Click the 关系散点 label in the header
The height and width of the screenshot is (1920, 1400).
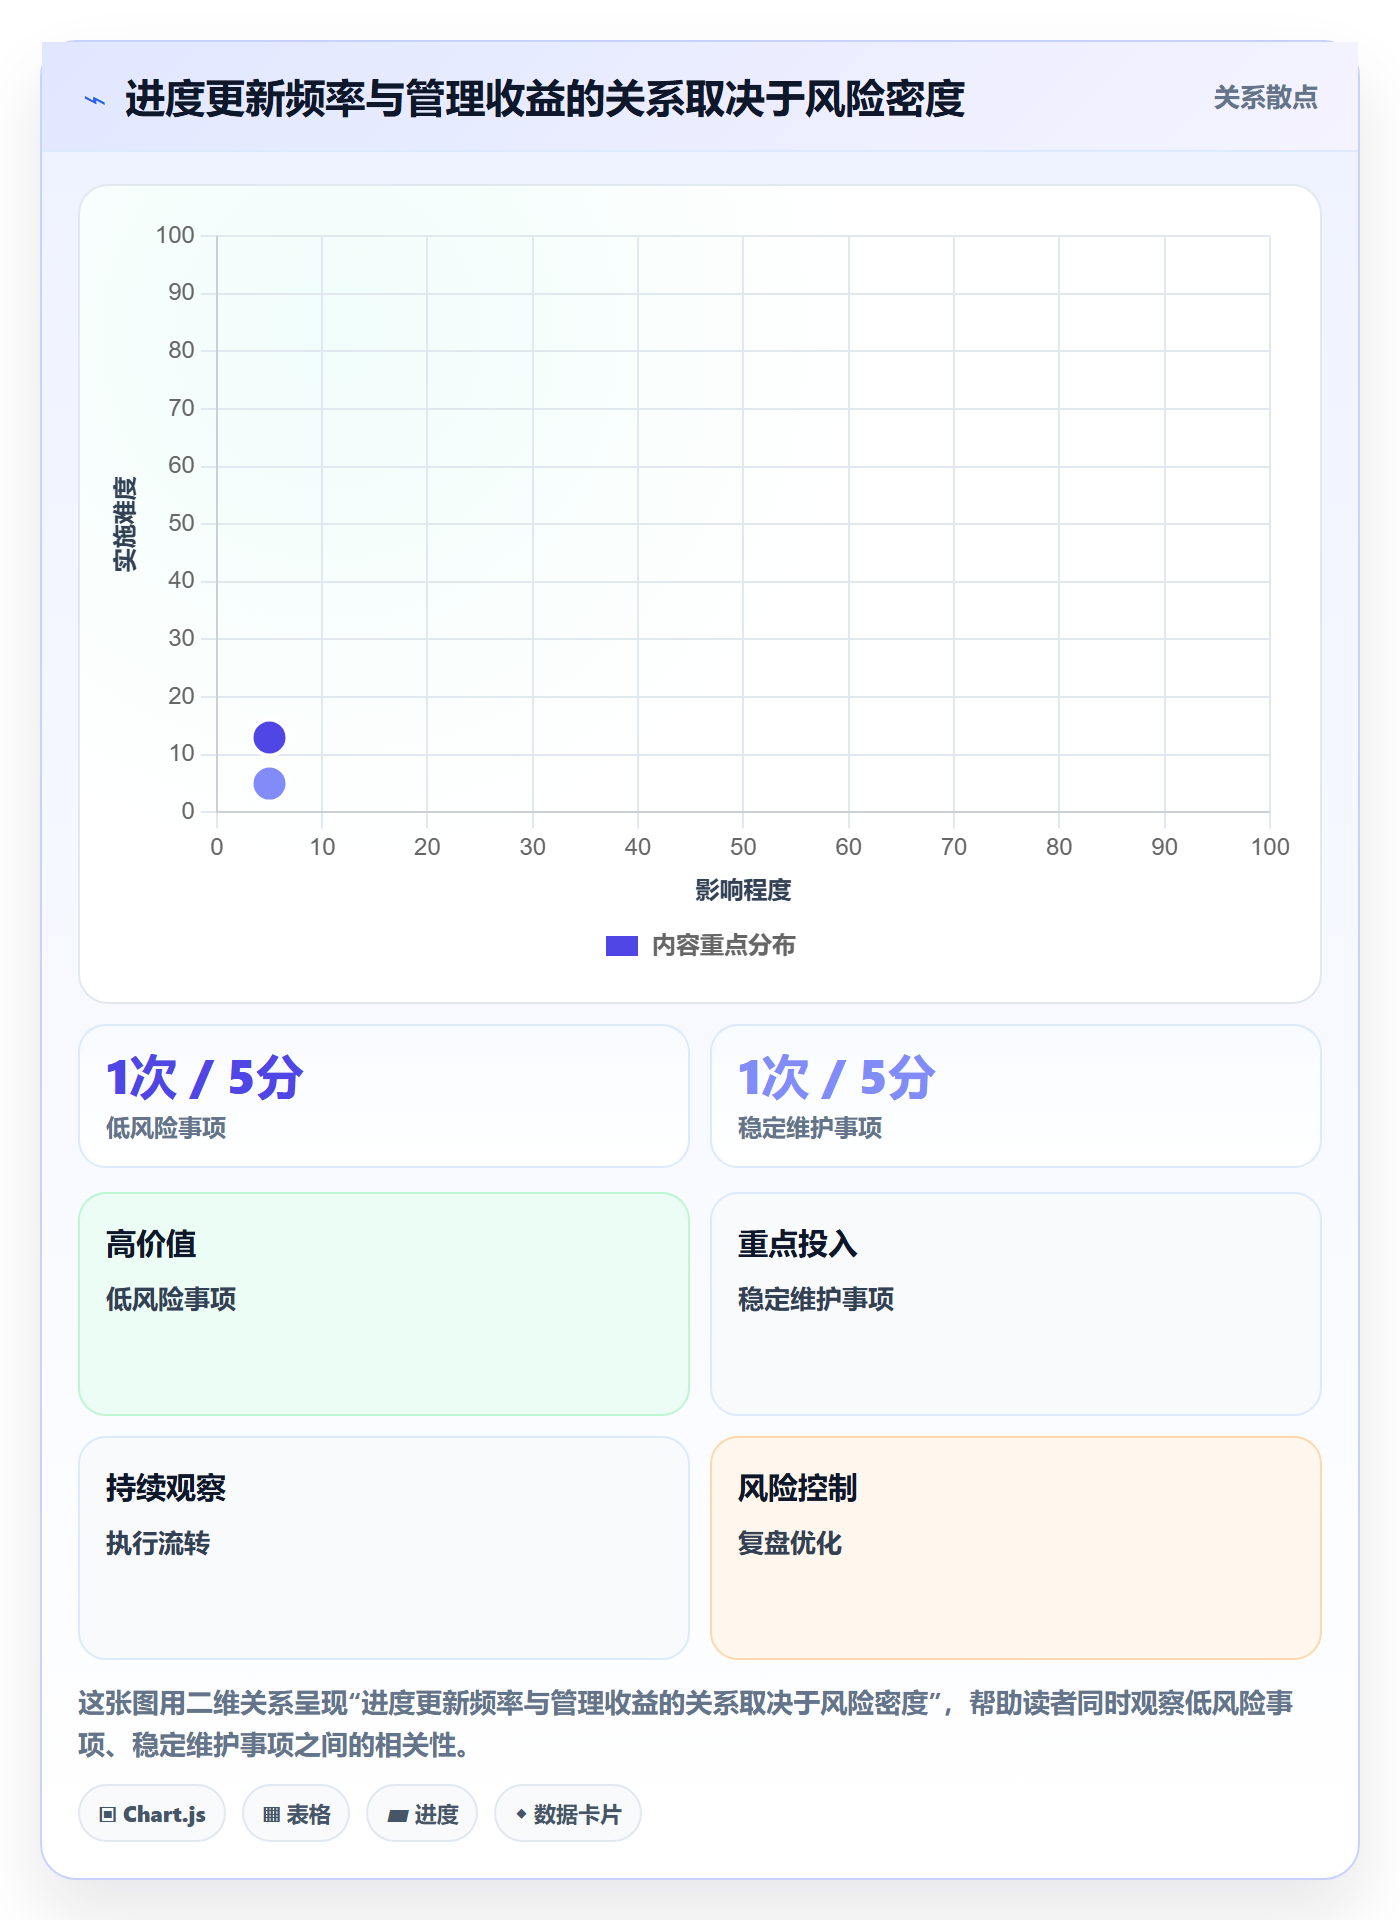(1265, 98)
